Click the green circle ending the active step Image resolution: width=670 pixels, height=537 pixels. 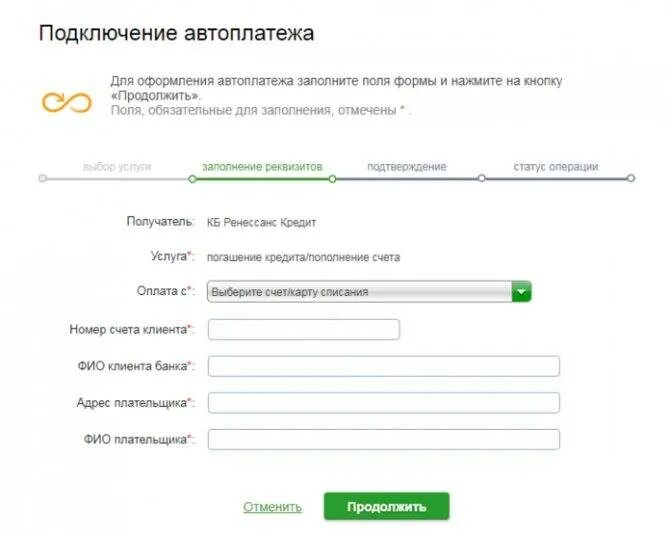point(332,179)
